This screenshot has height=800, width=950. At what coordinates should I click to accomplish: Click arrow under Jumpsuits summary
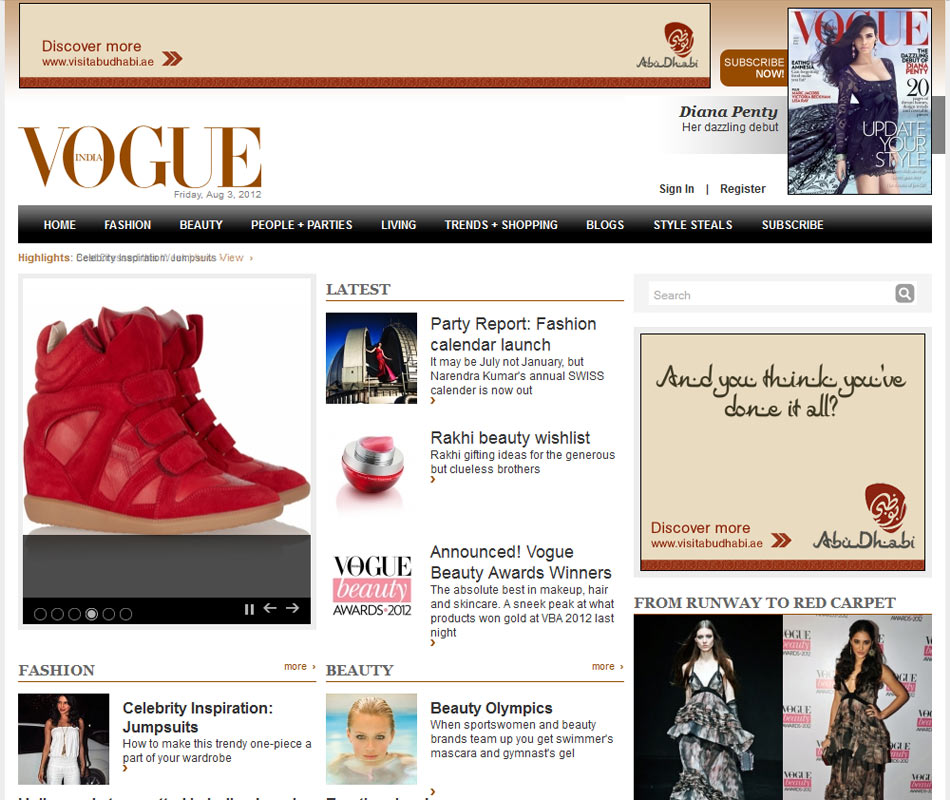125,768
